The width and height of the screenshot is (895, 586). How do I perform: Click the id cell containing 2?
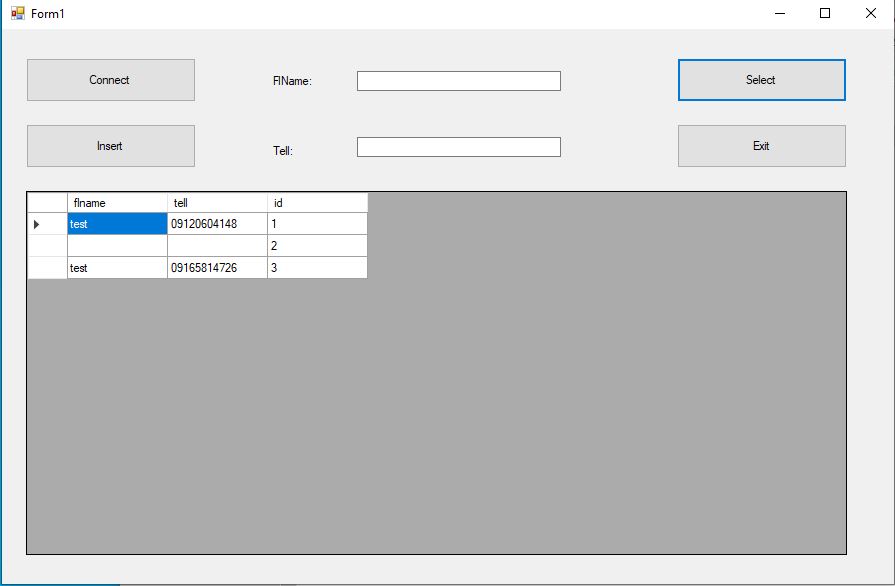click(317, 246)
